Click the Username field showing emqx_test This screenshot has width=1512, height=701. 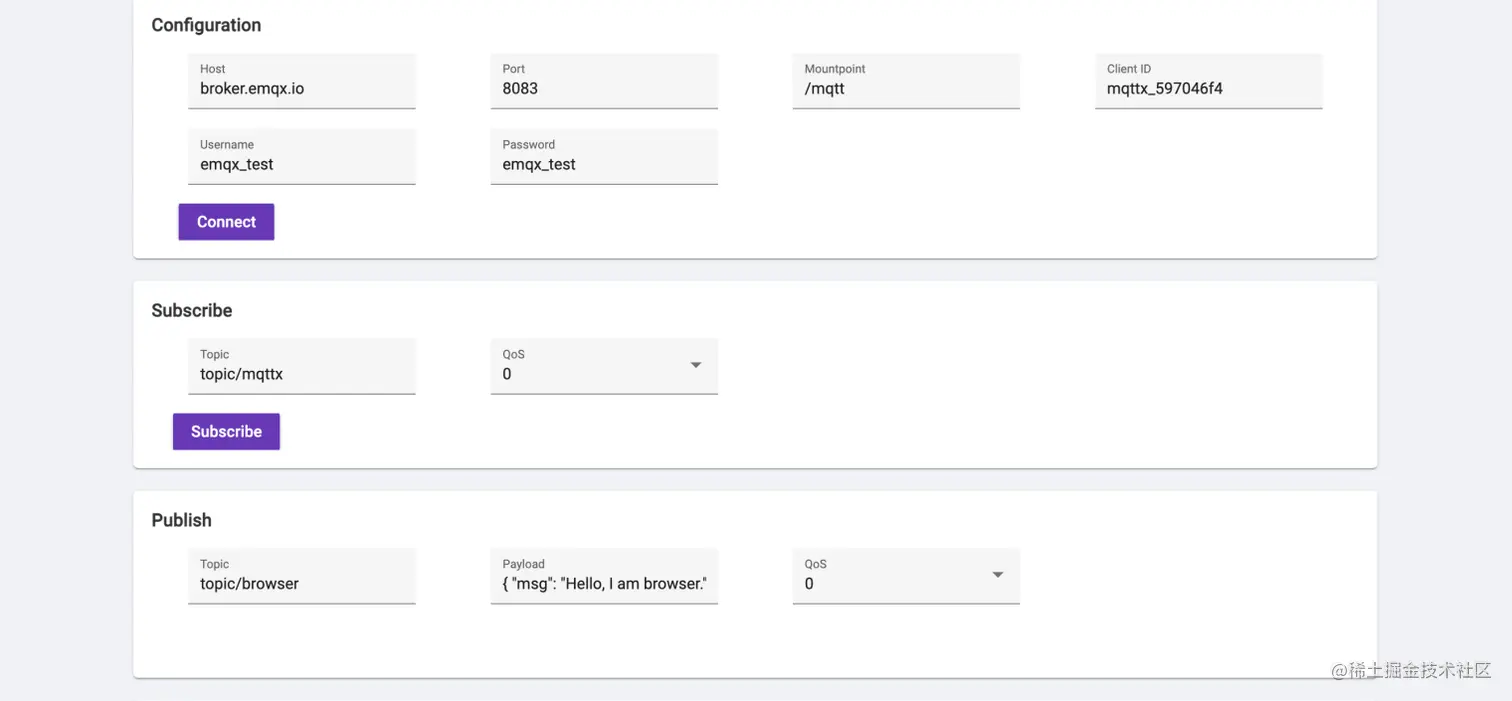(x=302, y=164)
